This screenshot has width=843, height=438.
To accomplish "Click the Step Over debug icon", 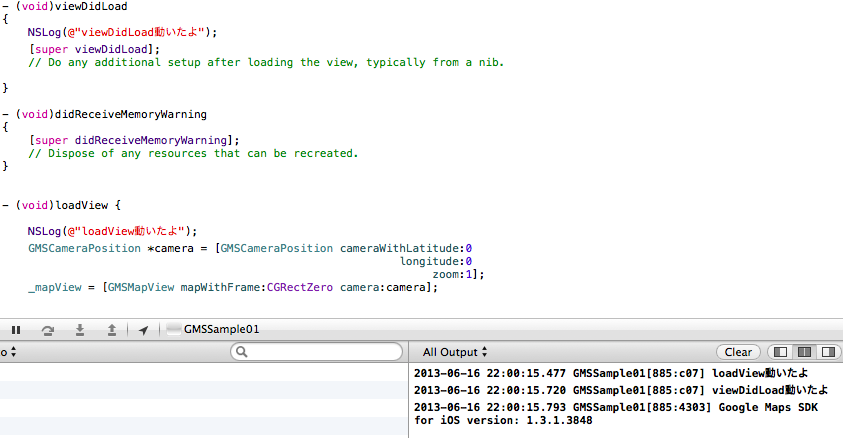I will tap(48, 330).
